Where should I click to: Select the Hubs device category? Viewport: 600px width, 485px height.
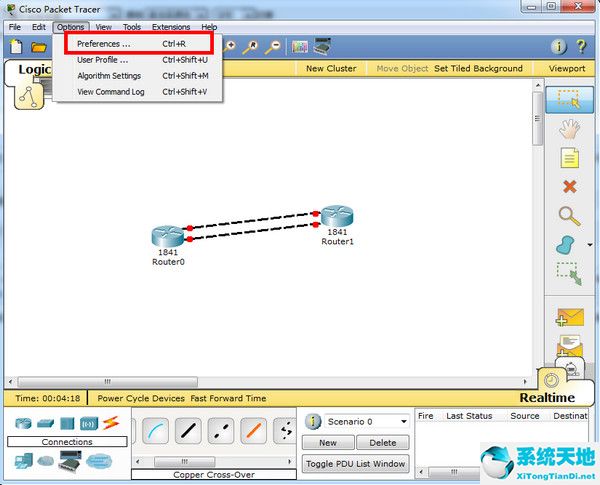[x=67, y=423]
